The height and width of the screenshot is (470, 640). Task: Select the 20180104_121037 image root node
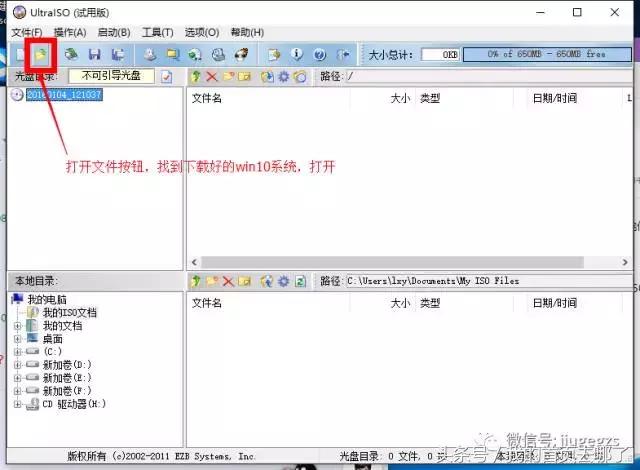coord(64,95)
